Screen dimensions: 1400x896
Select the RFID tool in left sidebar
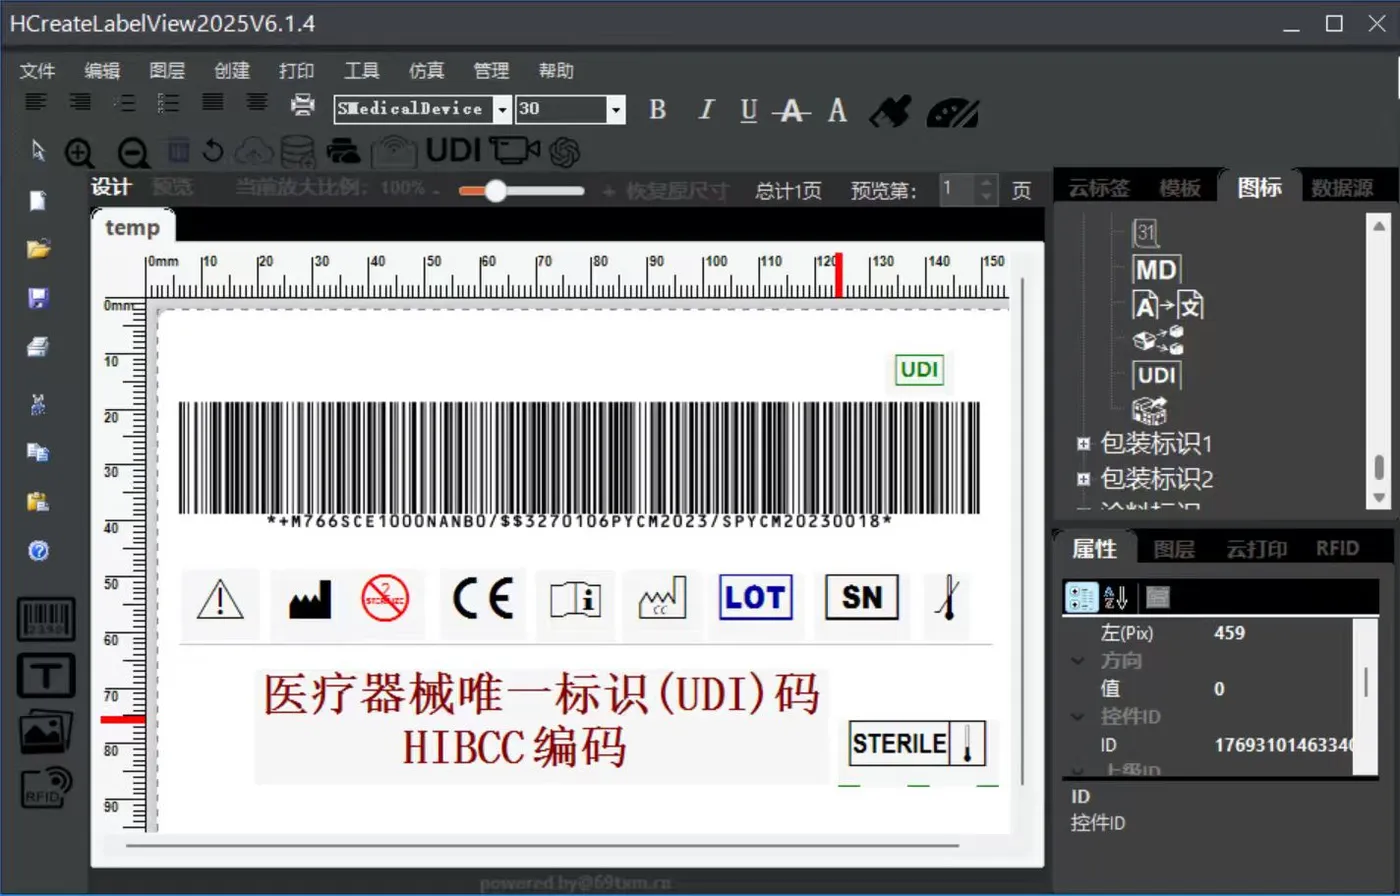[x=46, y=786]
